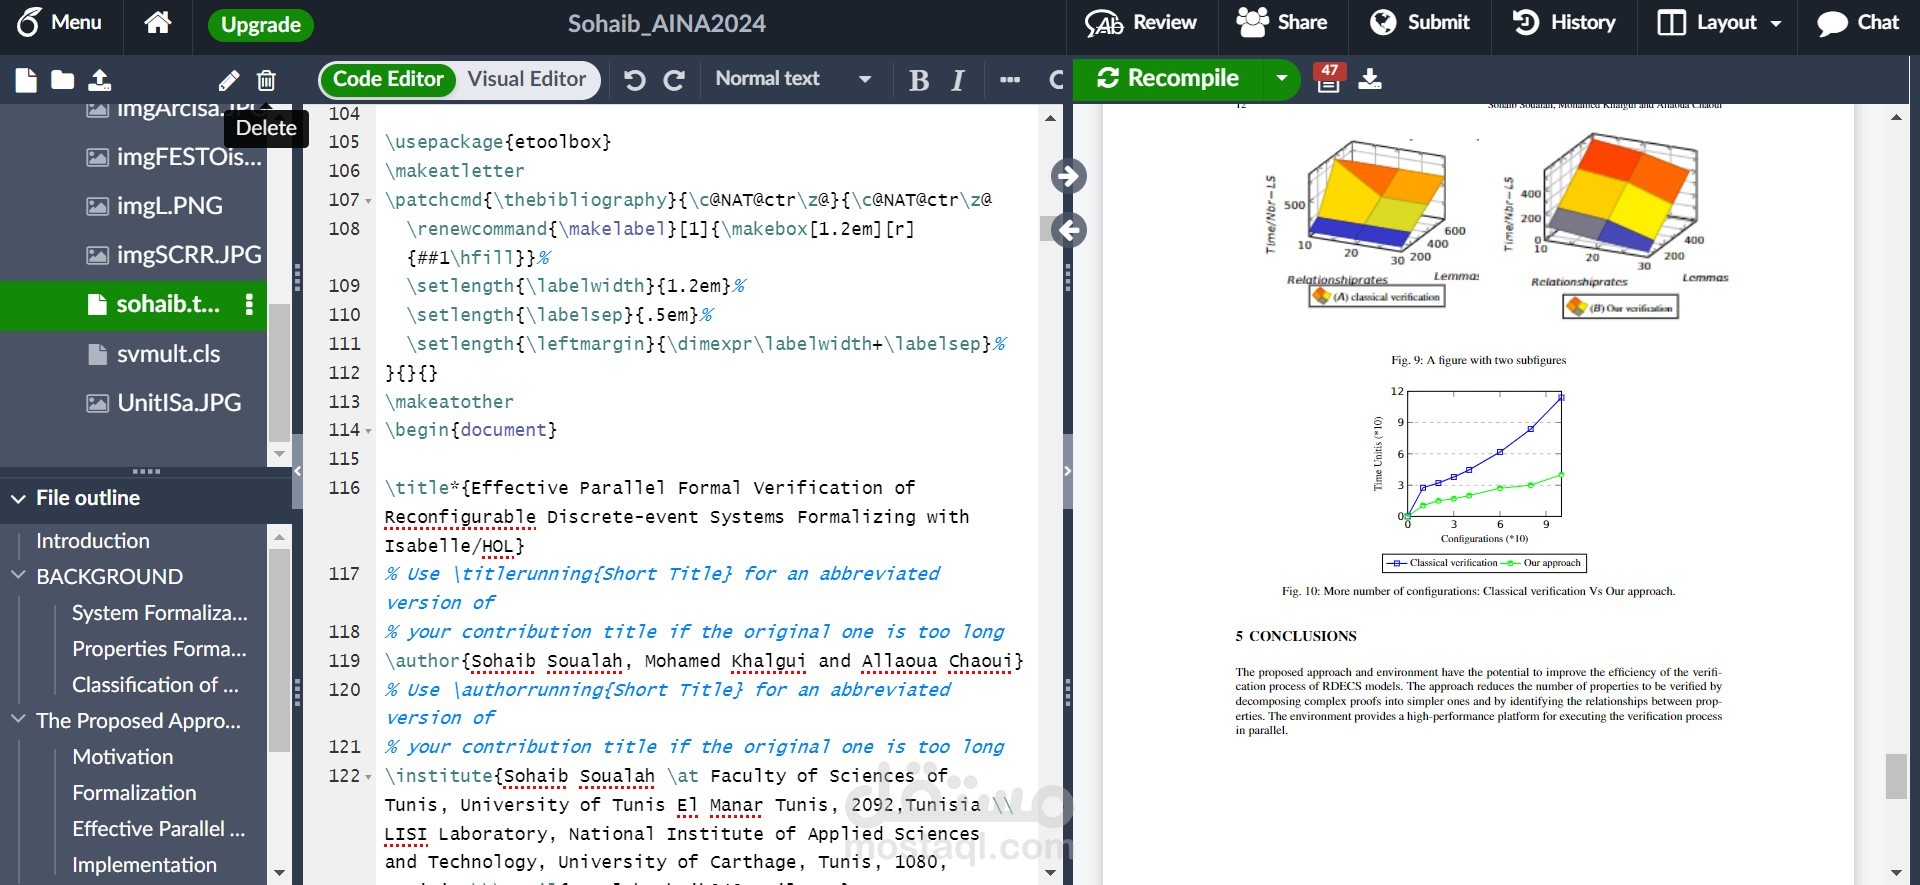Jump to Effective Parallel ... outline entry
1920x885 pixels.
click(158, 829)
